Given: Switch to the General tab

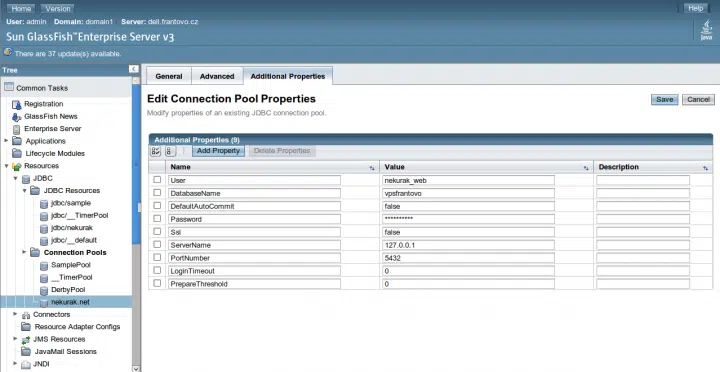Looking at the screenshot, I should pos(169,76).
